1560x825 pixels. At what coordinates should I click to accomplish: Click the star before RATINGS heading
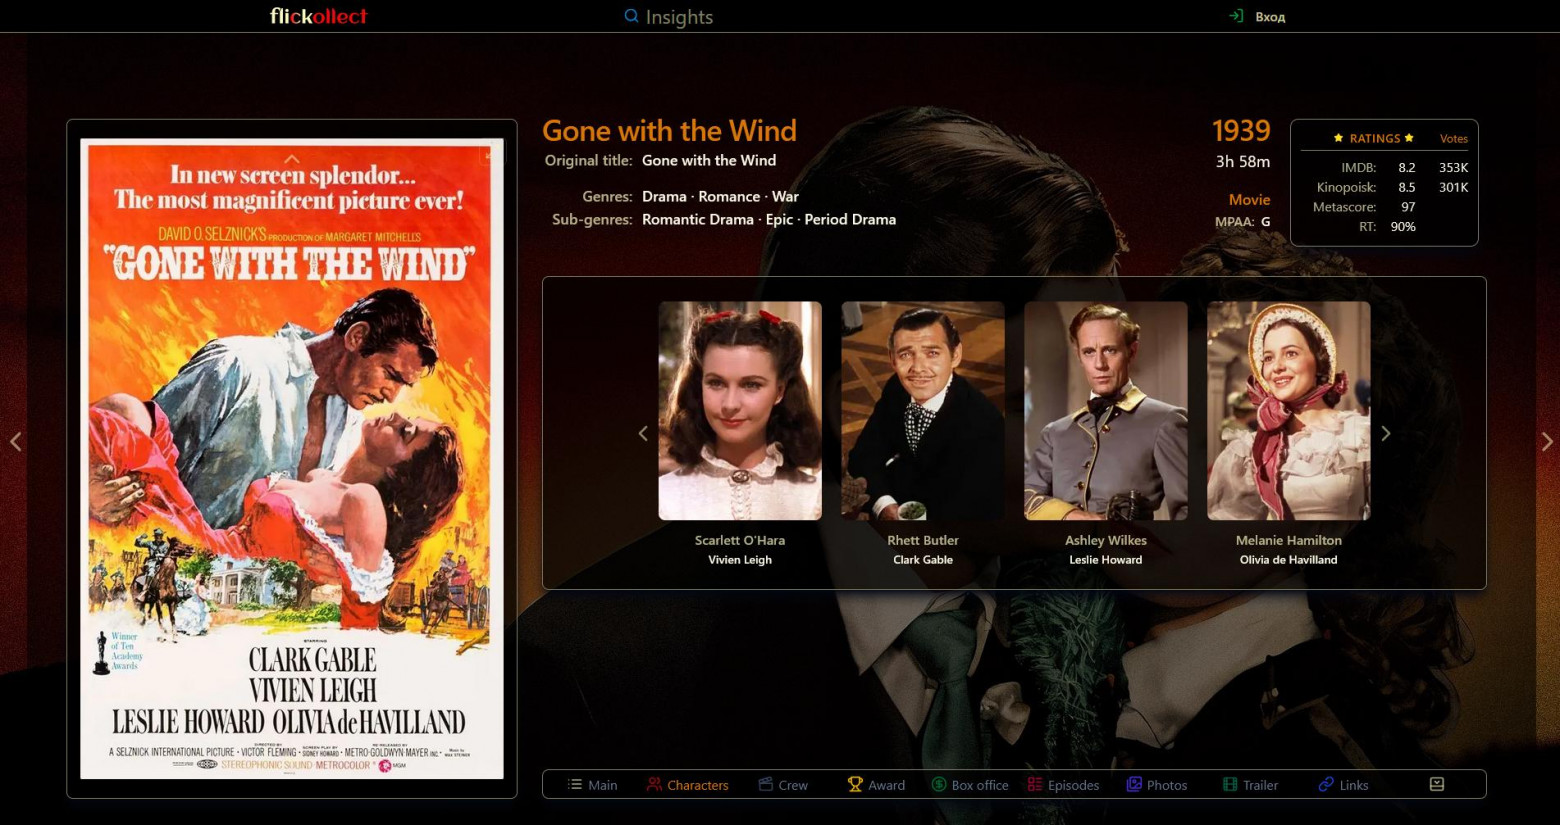click(x=1338, y=138)
